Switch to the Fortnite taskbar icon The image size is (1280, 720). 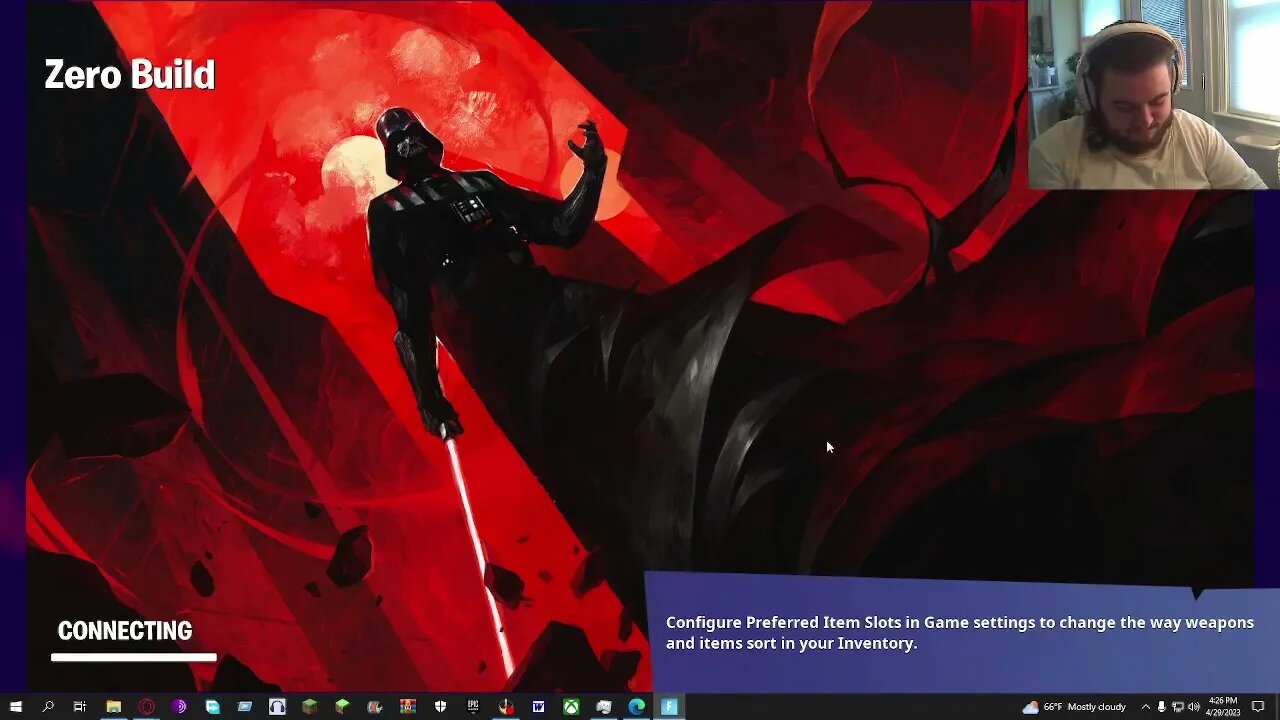pyautogui.click(x=669, y=707)
